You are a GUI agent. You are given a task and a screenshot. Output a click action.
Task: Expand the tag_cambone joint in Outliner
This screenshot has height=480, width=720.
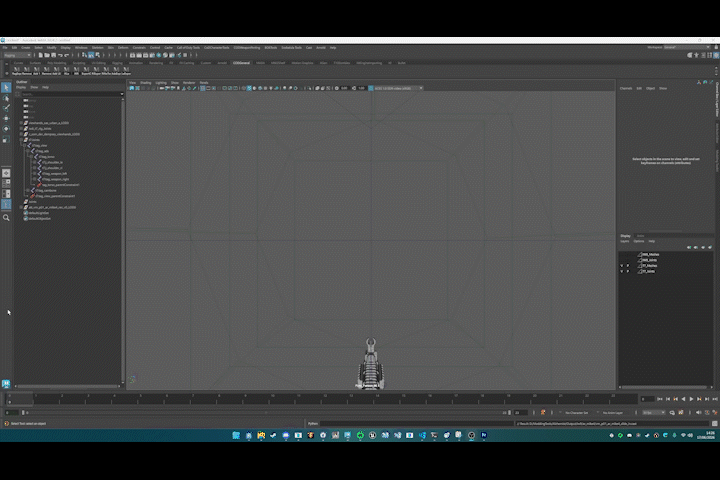pyautogui.click(x=28, y=190)
